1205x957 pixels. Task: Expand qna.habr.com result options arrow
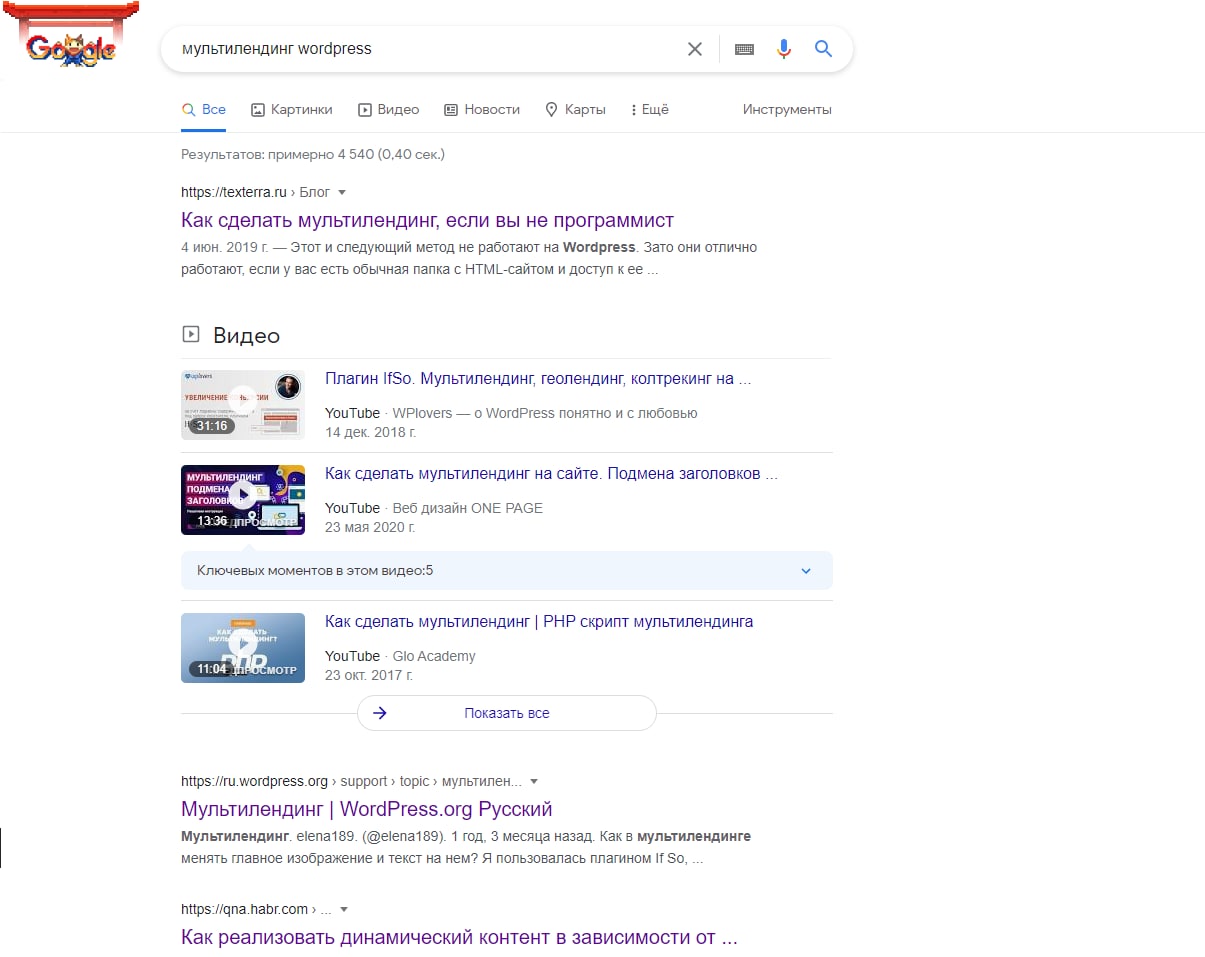[x=344, y=910]
